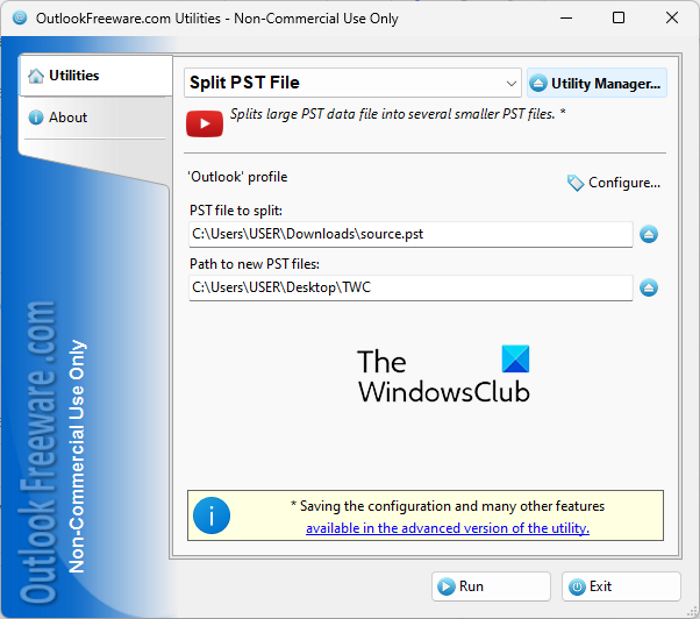
Task: Open the Utility Manager
Action: [x=597, y=83]
